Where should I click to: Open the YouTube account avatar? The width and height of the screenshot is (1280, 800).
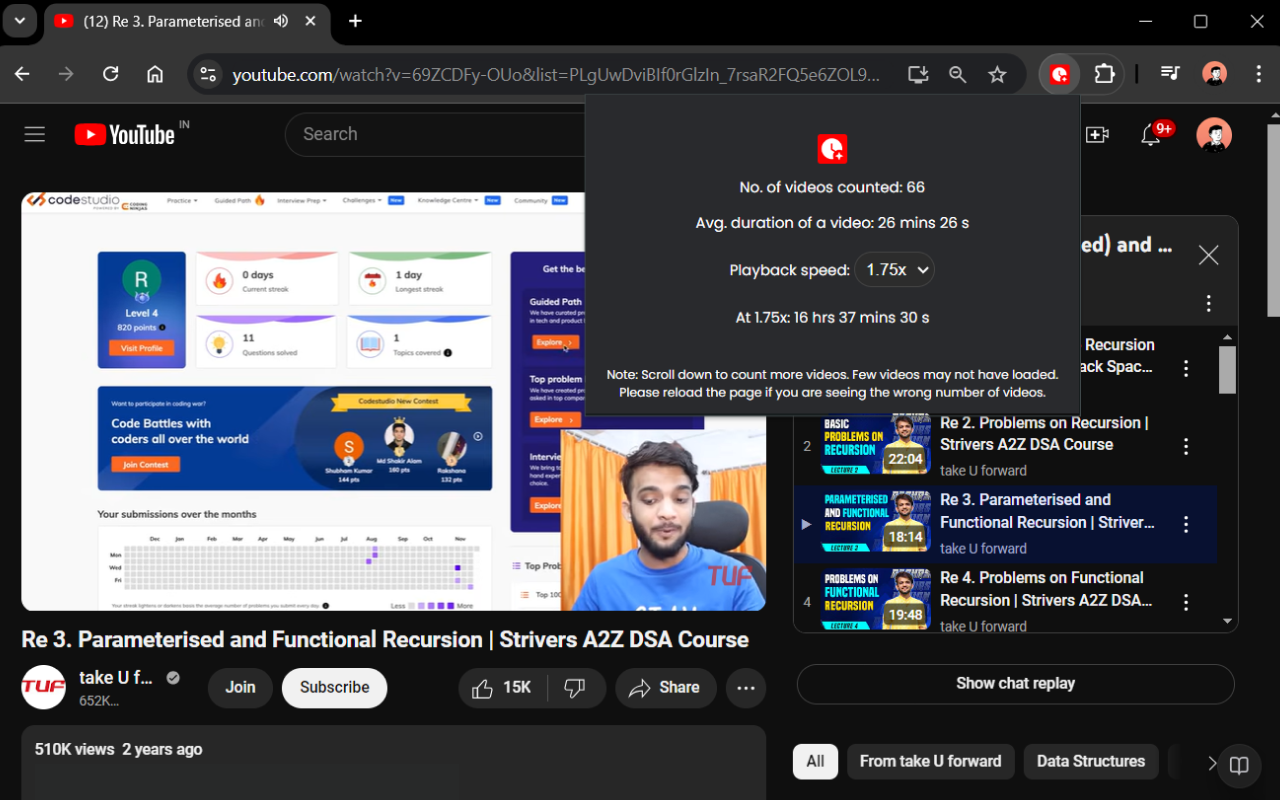click(1214, 134)
